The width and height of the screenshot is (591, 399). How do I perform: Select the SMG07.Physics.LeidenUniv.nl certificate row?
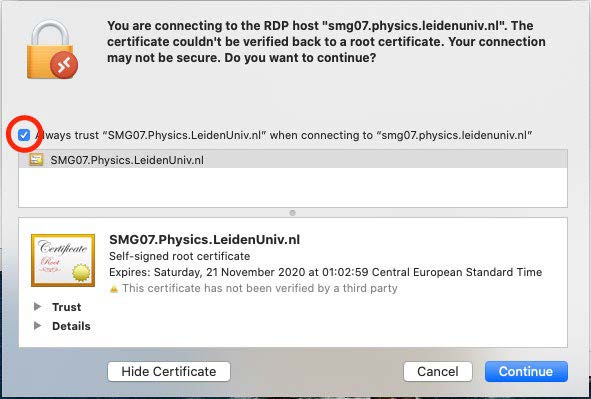point(293,160)
